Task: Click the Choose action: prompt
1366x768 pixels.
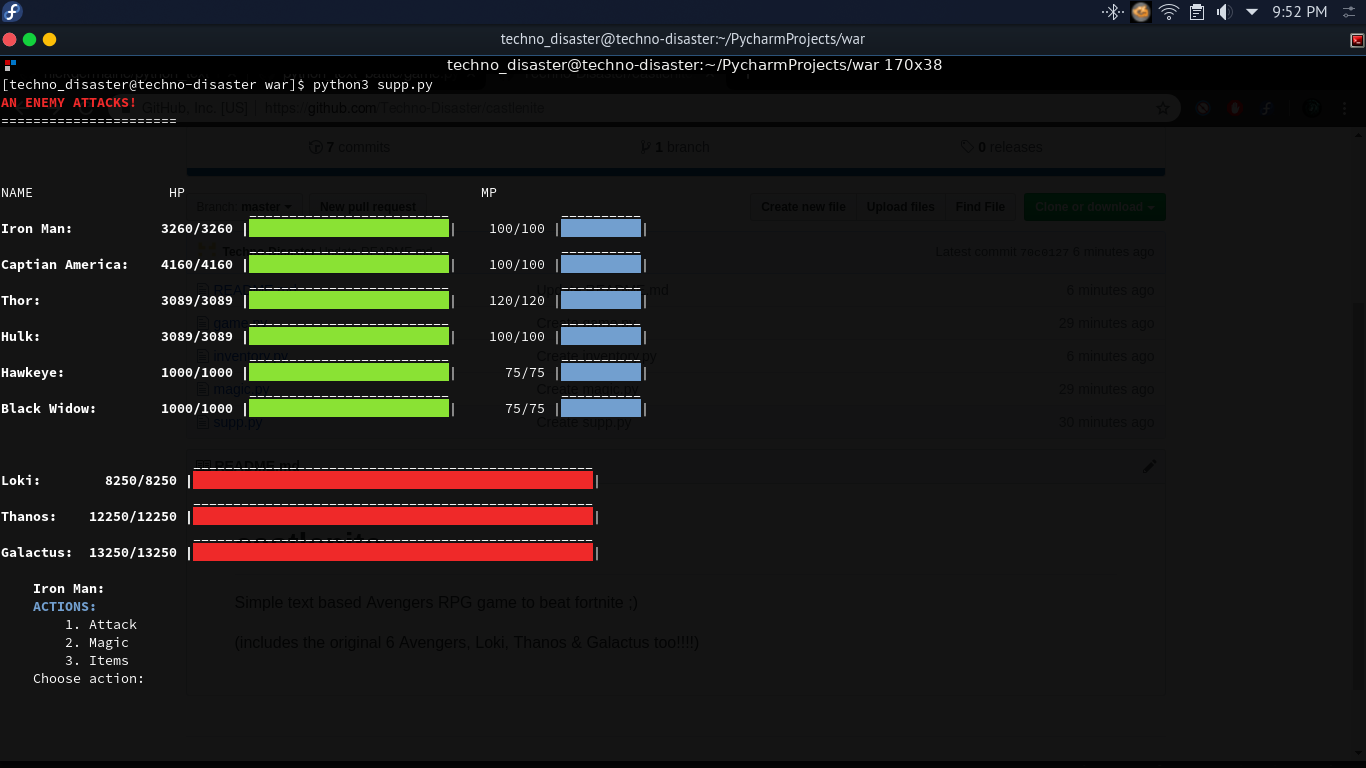Action: tap(89, 678)
